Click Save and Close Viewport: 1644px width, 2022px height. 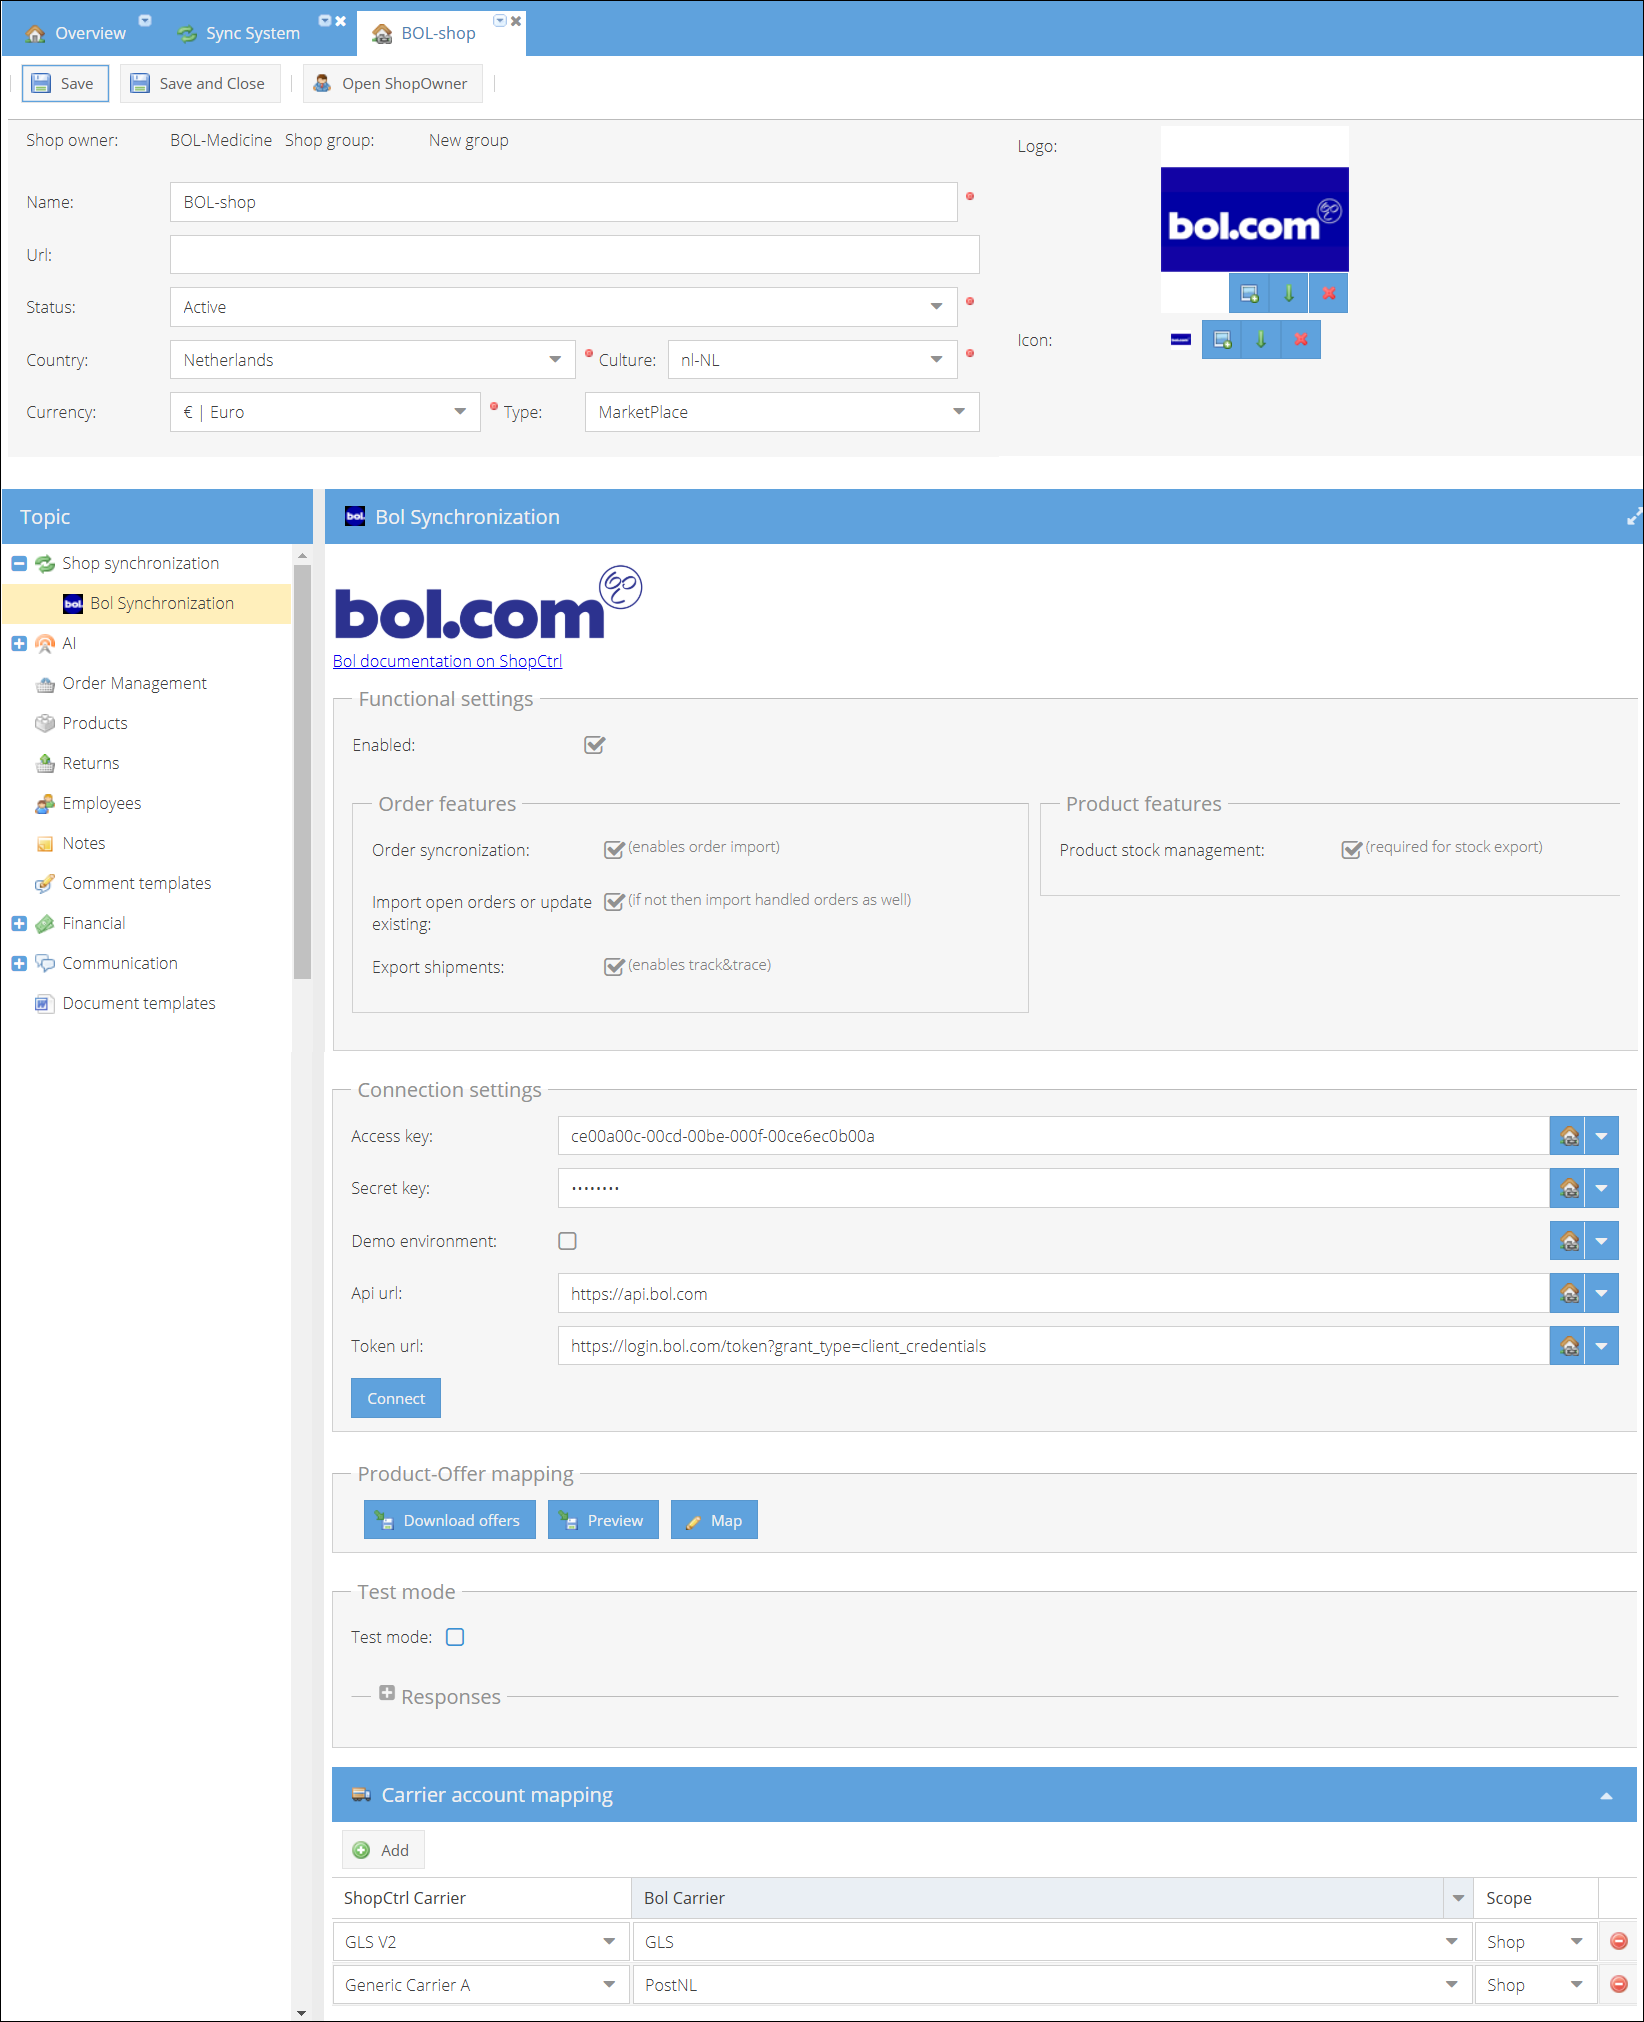pyautogui.click(x=200, y=84)
